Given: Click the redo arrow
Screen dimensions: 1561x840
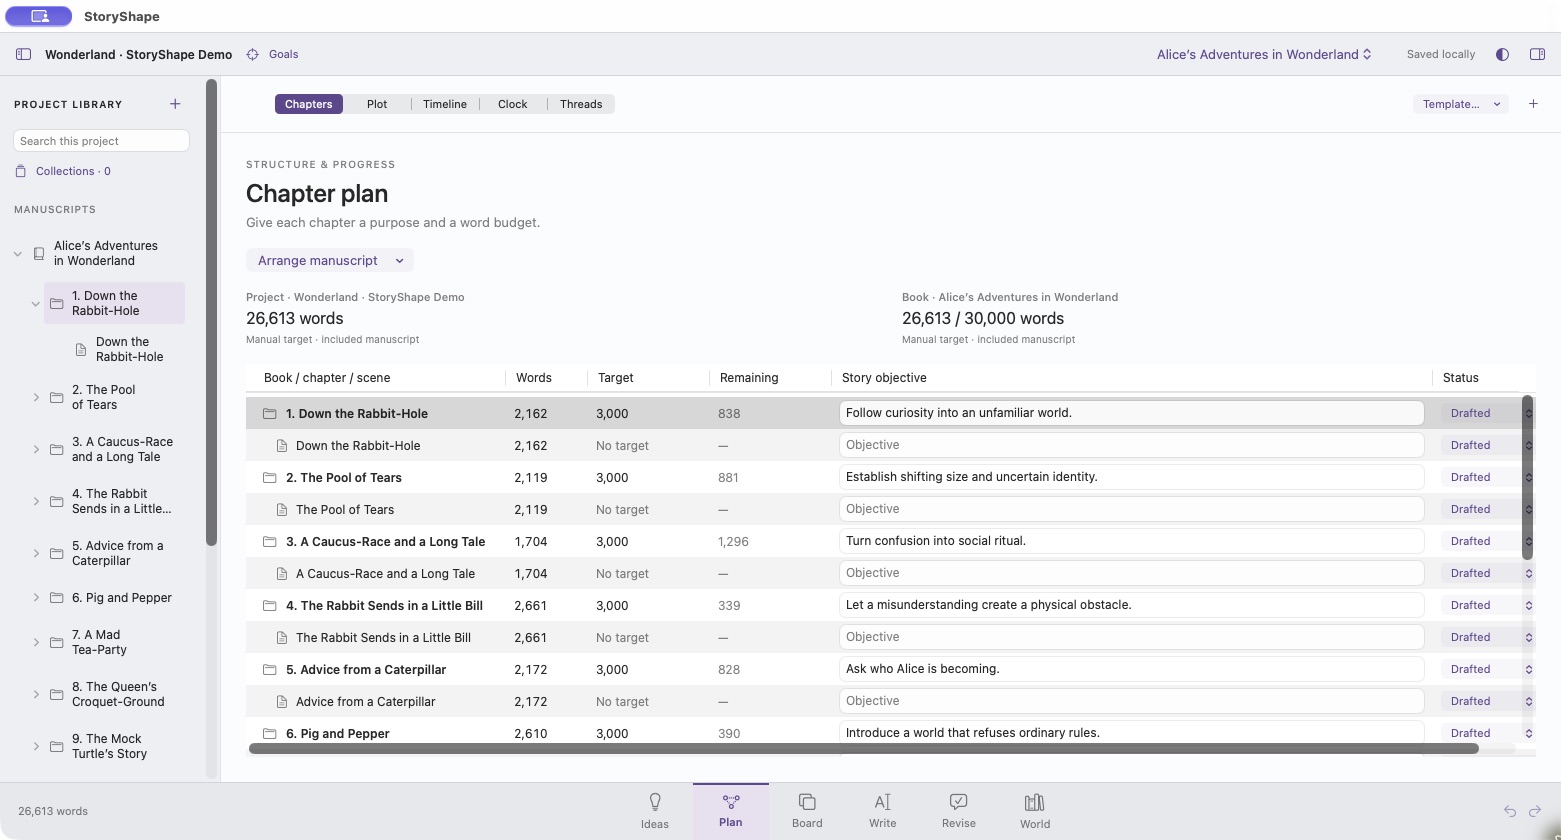Looking at the screenshot, I should pyautogui.click(x=1536, y=811).
